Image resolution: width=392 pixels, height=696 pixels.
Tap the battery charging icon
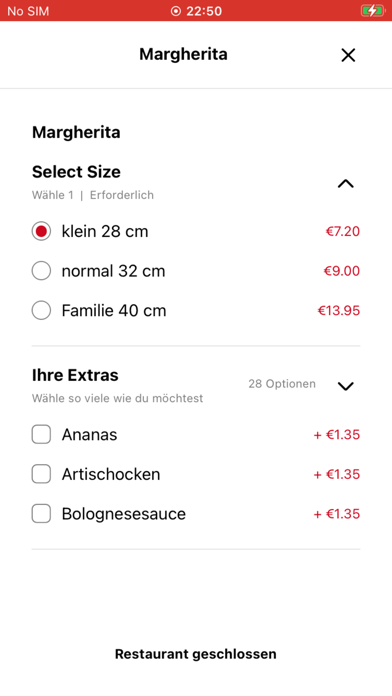click(x=372, y=11)
